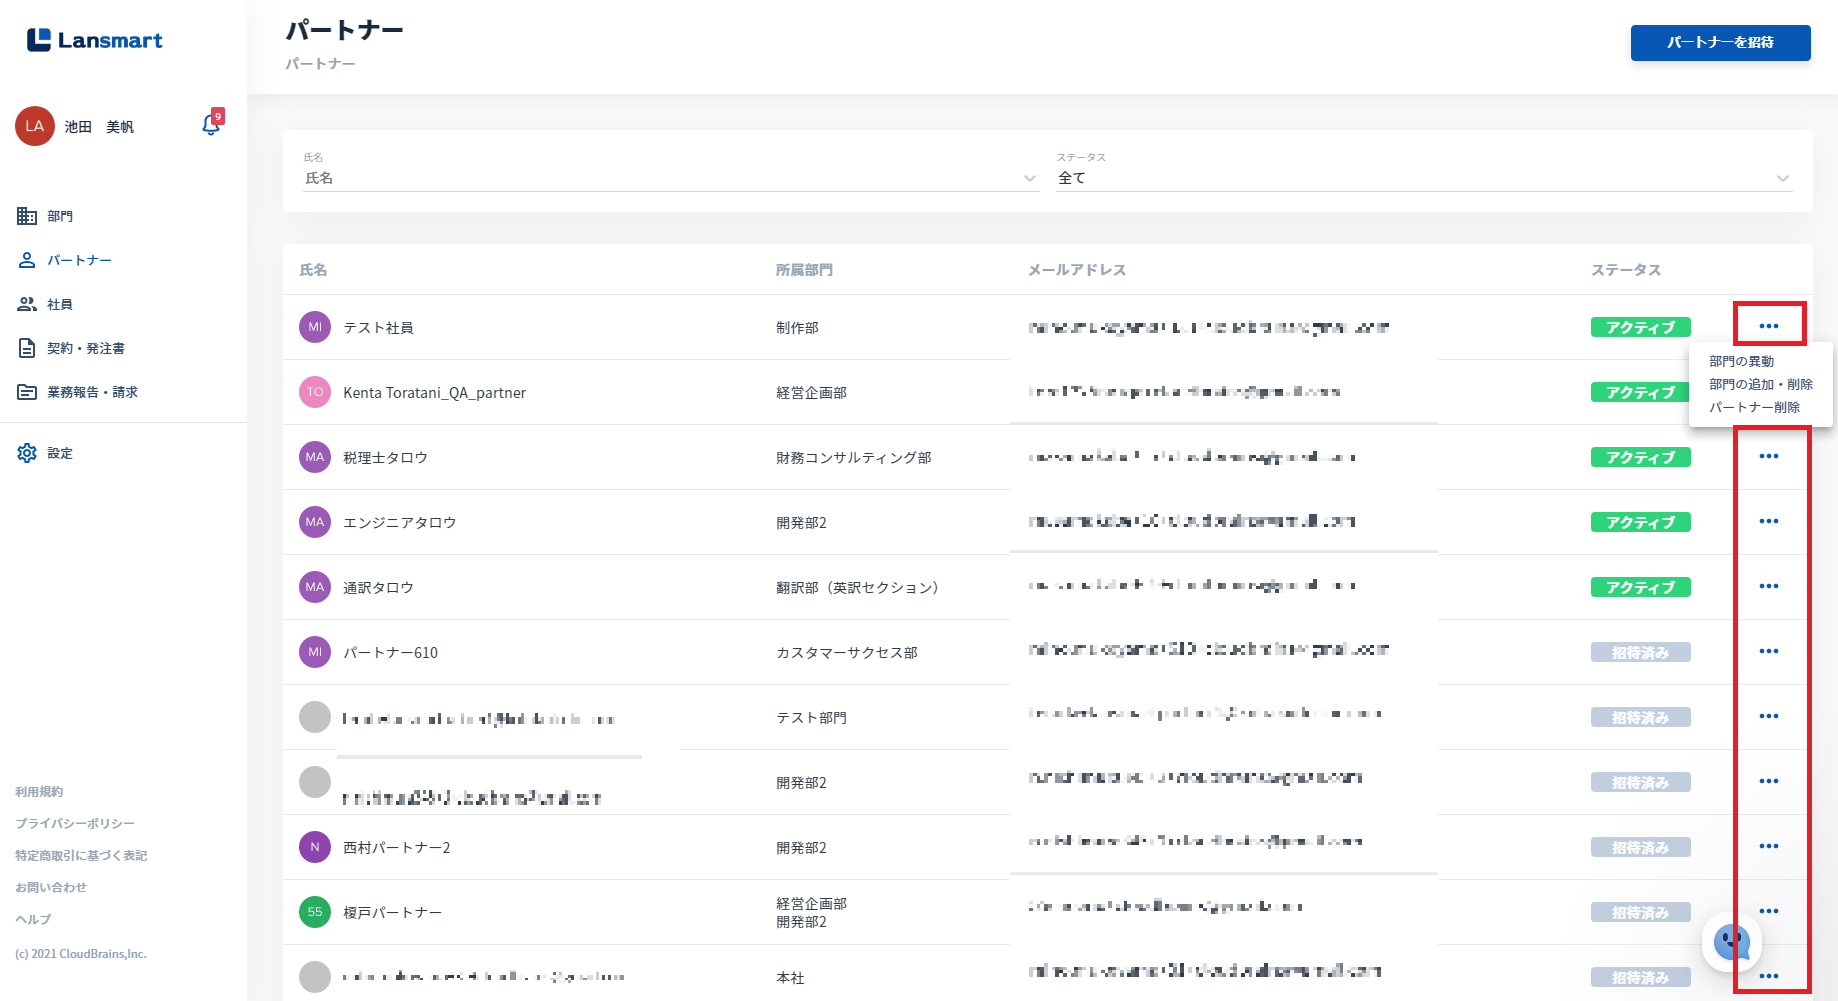The width and height of the screenshot is (1838, 1001).
Task: Open more options for 本社 row
Action: click(1769, 976)
